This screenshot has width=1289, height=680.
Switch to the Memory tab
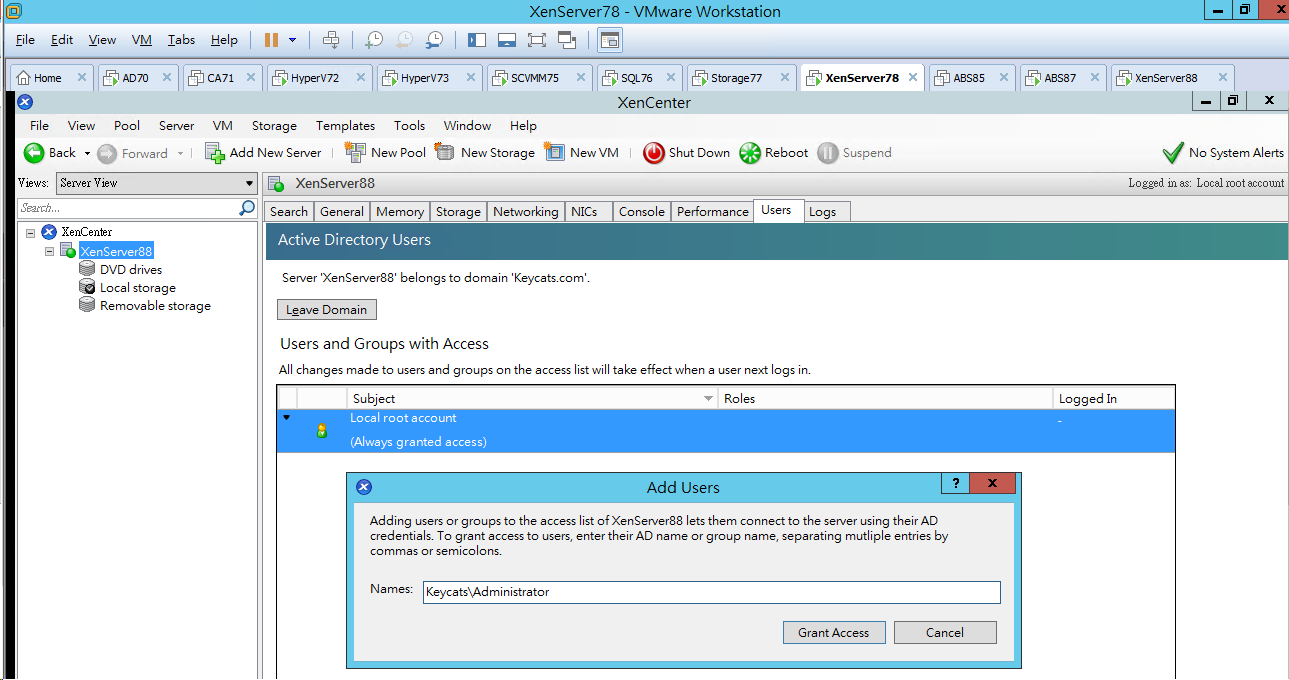400,212
